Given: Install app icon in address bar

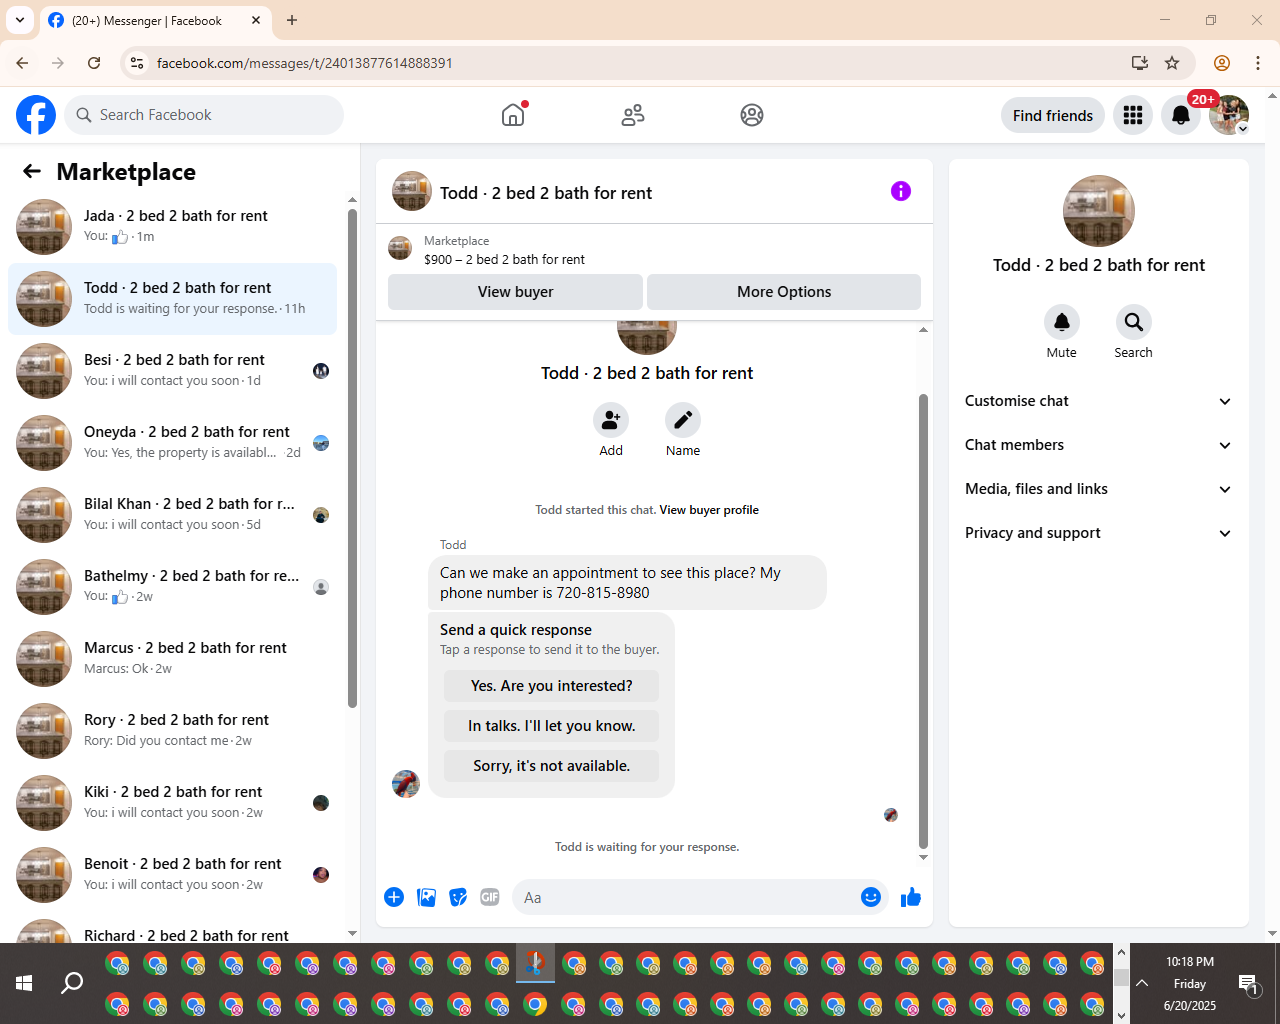Looking at the screenshot, I should coord(1139,63).
